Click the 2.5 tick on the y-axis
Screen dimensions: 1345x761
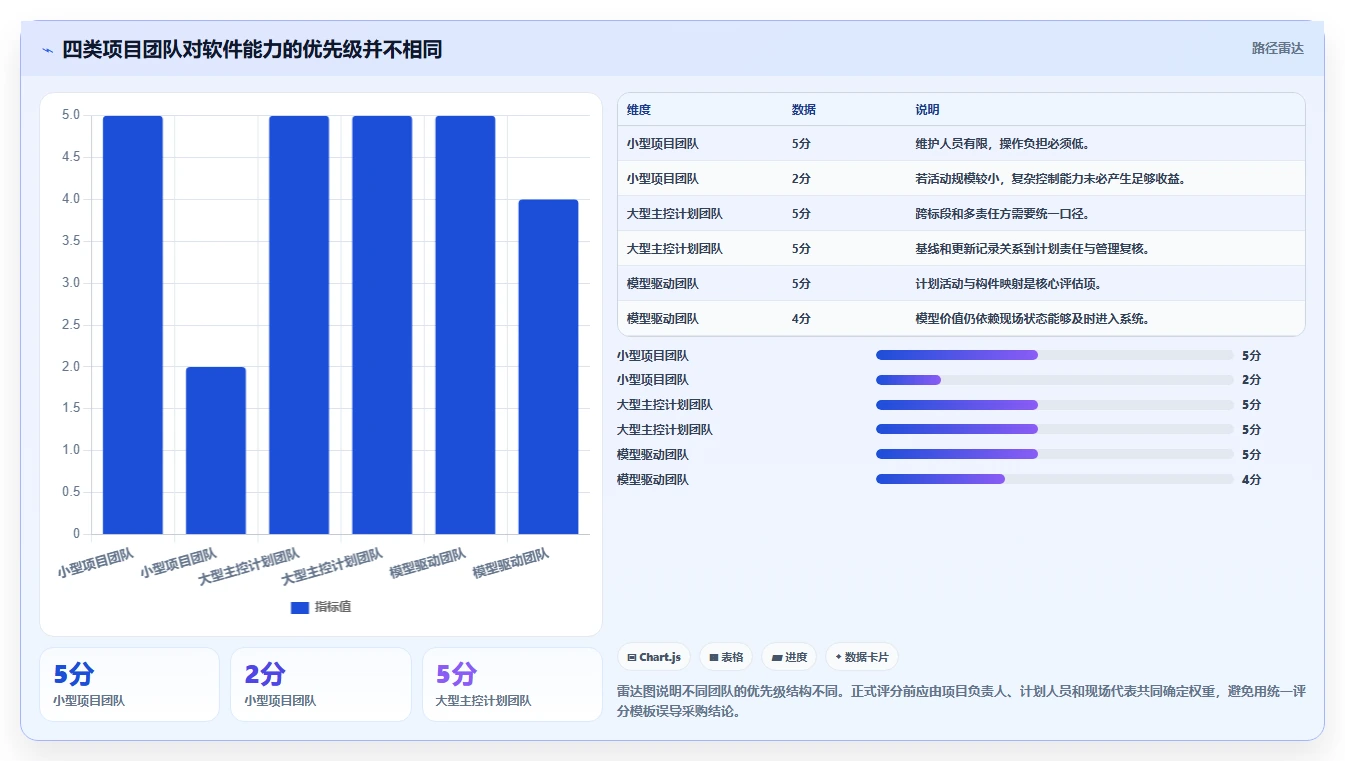[70, 325]
